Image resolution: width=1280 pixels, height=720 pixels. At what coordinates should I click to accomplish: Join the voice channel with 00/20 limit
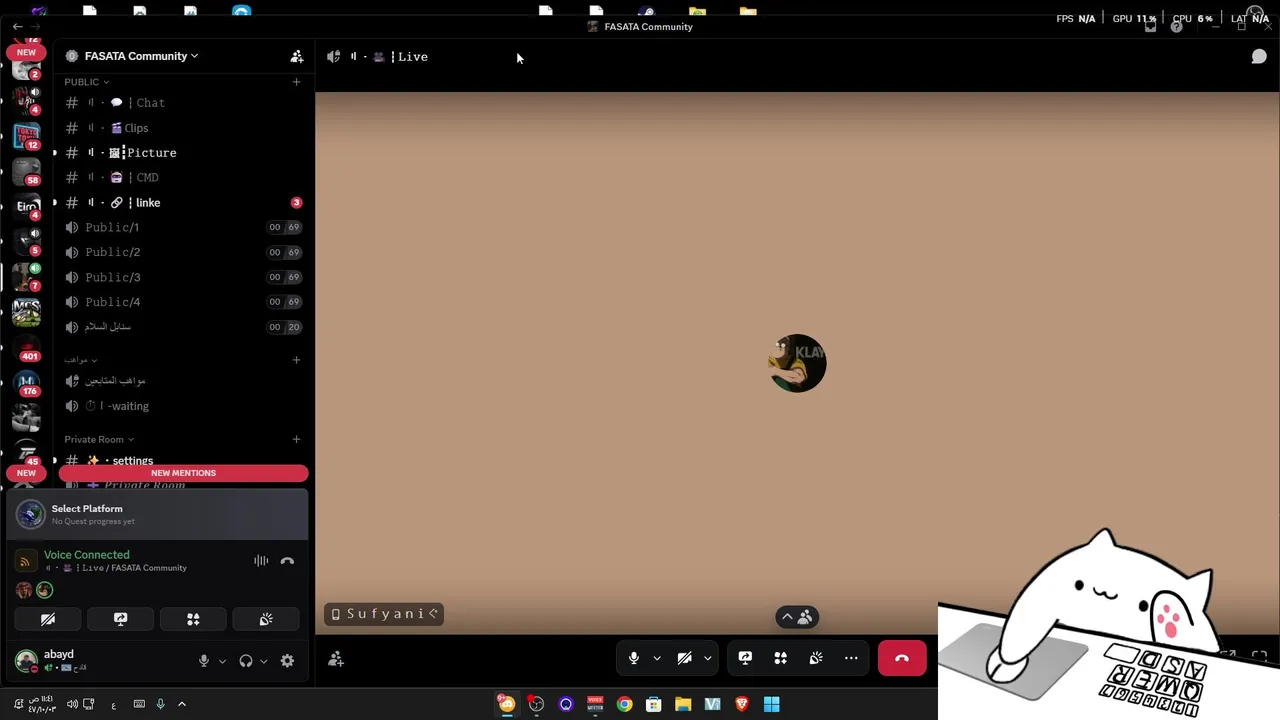[183, 327]
